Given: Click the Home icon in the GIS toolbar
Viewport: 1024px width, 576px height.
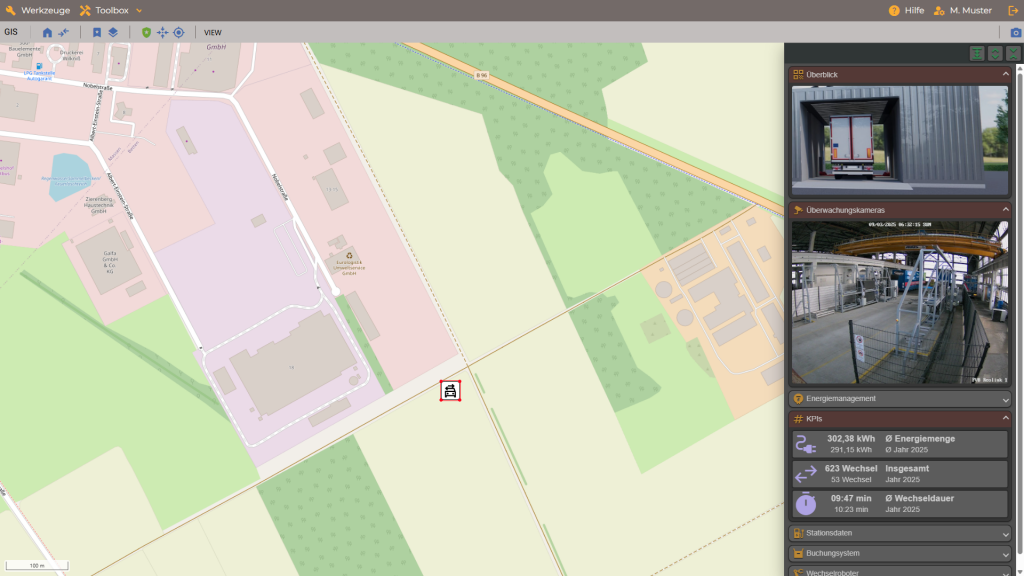Looking at the screenshot, I should [47, 32].
